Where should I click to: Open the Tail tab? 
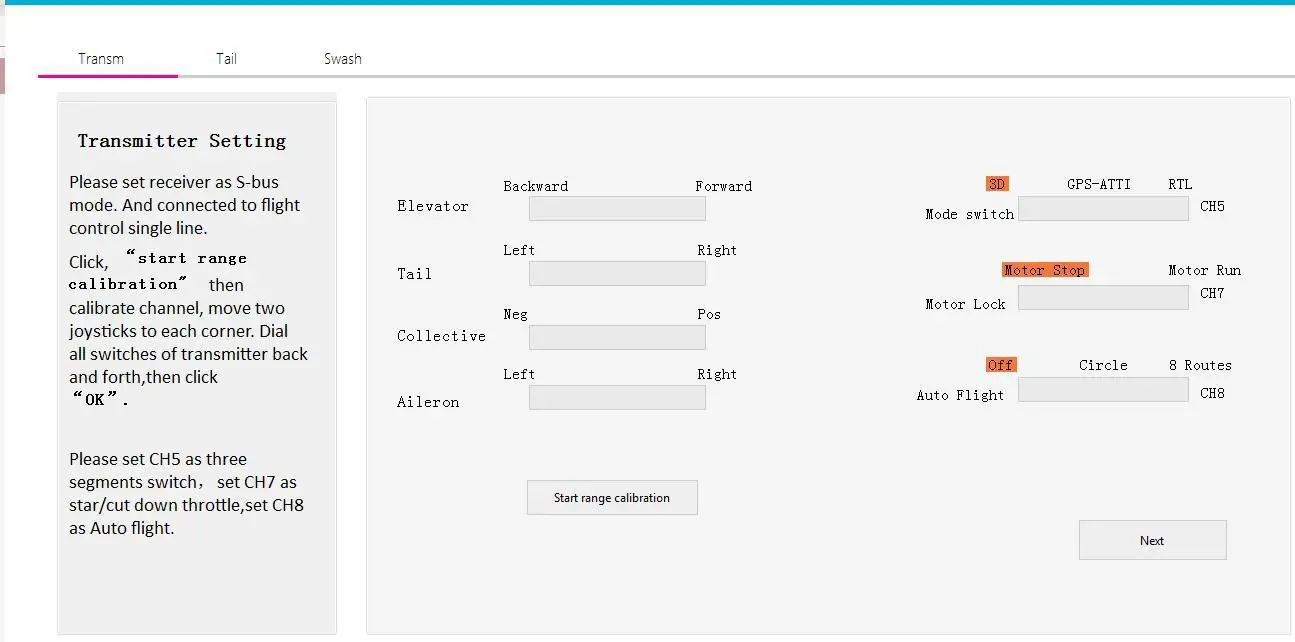point(227,59)
